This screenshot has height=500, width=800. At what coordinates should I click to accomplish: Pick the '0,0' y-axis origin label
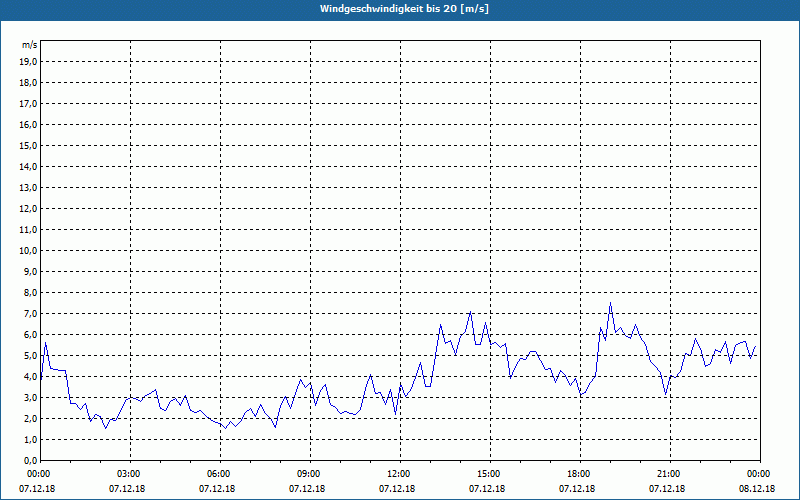click(30, 460)
